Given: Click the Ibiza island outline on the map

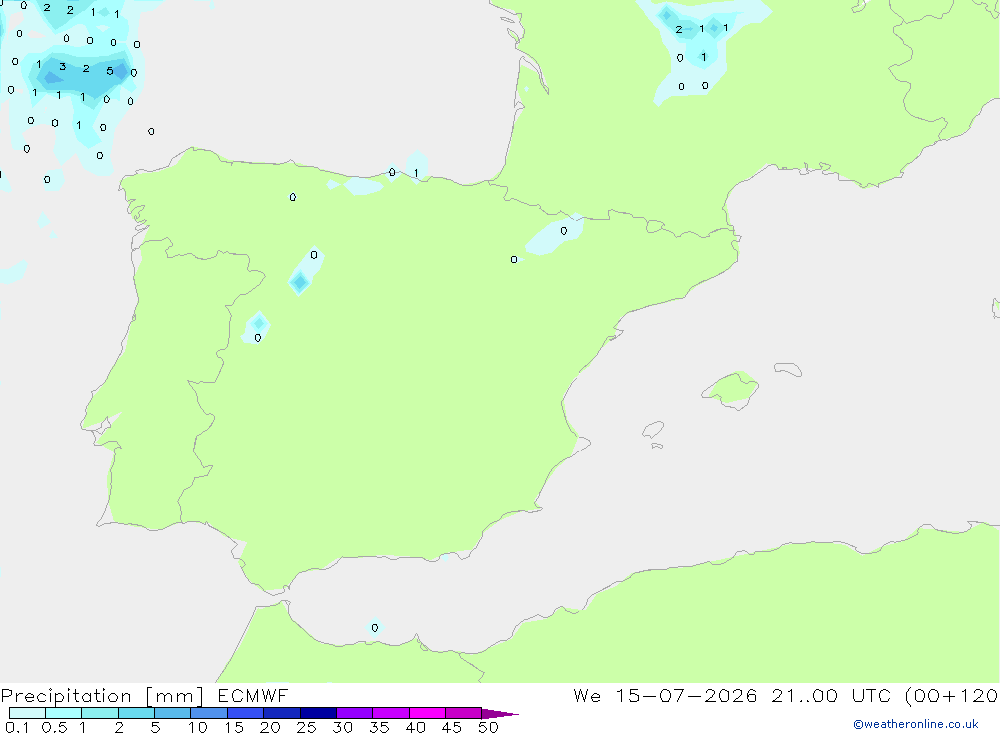Looking at the screenshot, I should click(653, 429).
